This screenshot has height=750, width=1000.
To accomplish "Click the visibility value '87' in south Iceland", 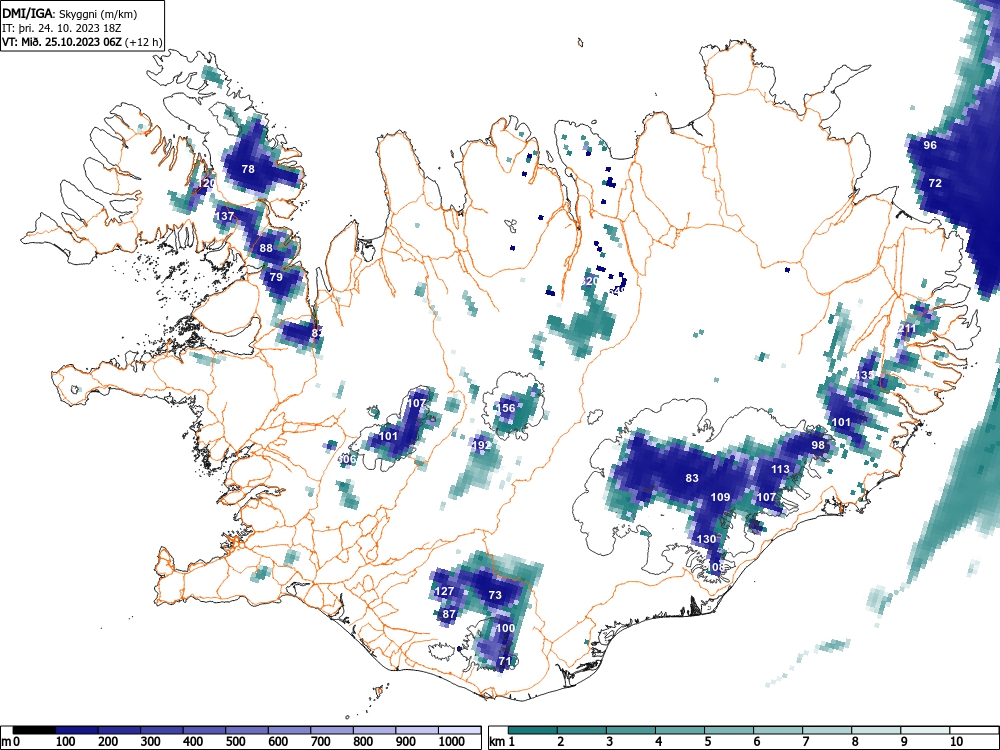I will [x=449, y=615].
